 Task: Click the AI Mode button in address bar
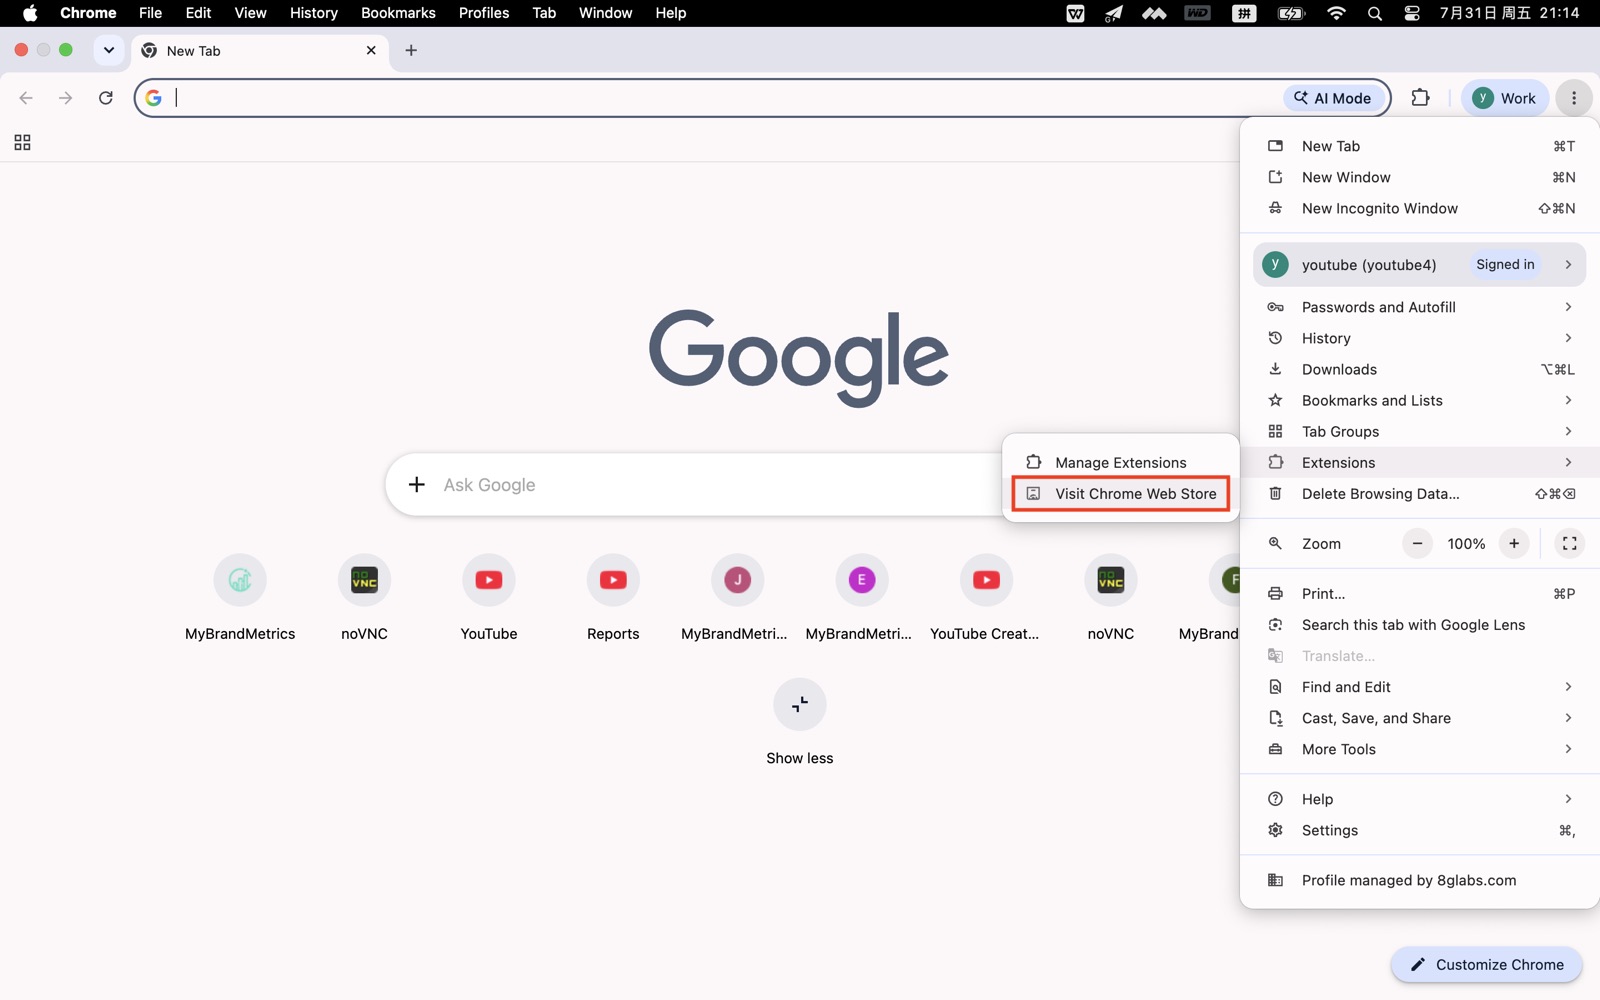[x=1333, y=98]
